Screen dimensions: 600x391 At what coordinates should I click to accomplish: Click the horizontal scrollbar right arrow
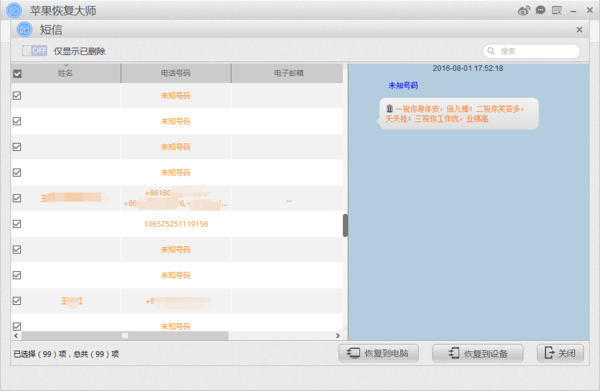[x=338, y=336]
